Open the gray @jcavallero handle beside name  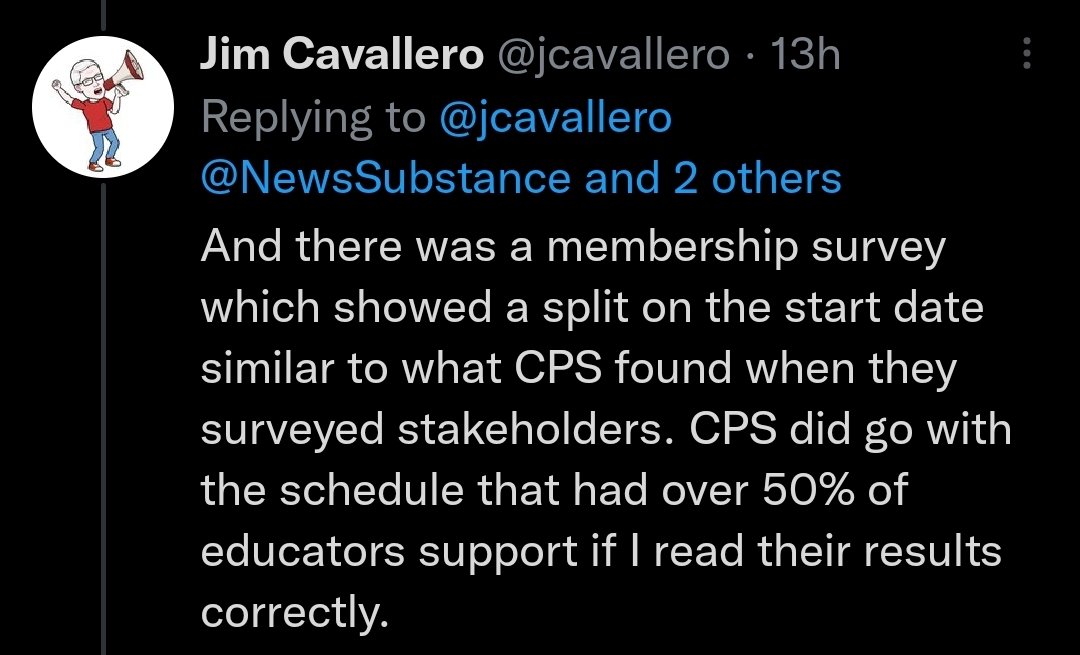[x=612, y=54]
